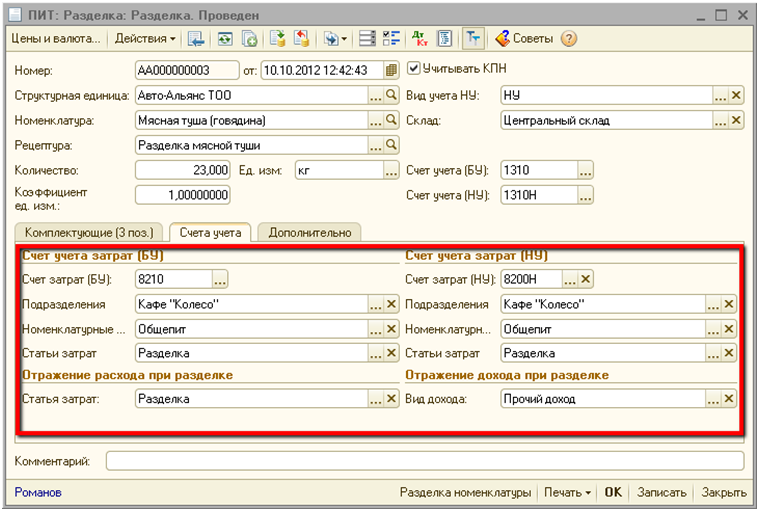Open the Дт/Кт posting entries icon
Screen dimensions: 759x511
pos(420,39)
